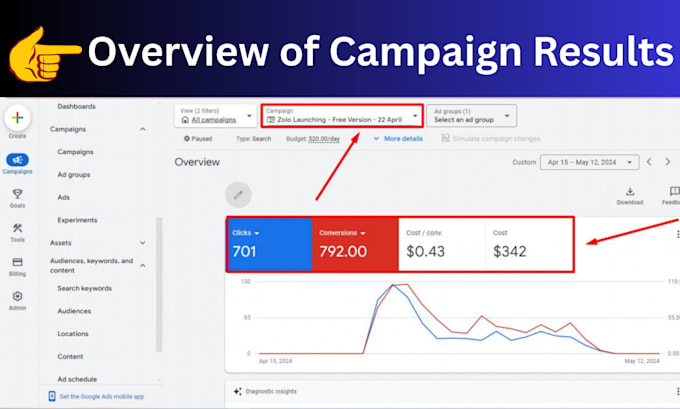680x409 pixels.
Task: Open Experiments in sidebar
Action: coord(77,220)
